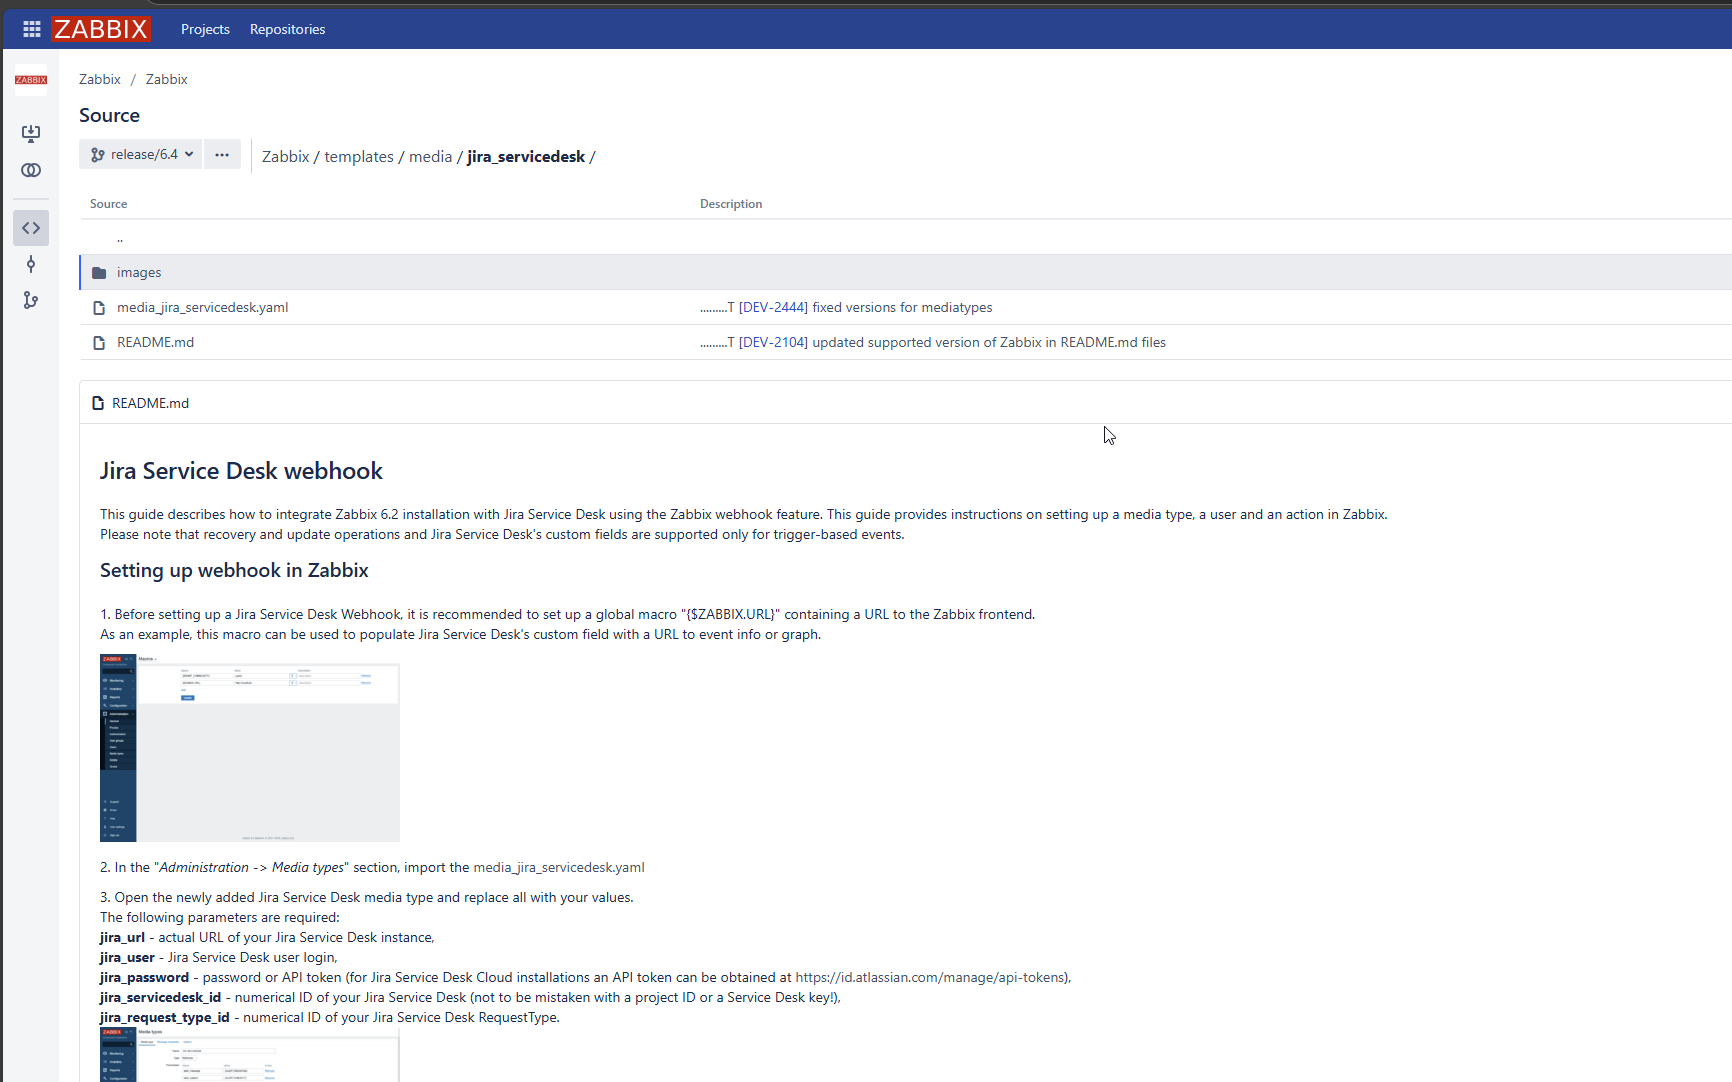Expand the release/6.4 branch selector
The width and height of the screenshot is (1732, 1082).
pyautogui.click(x=141, y=154)
